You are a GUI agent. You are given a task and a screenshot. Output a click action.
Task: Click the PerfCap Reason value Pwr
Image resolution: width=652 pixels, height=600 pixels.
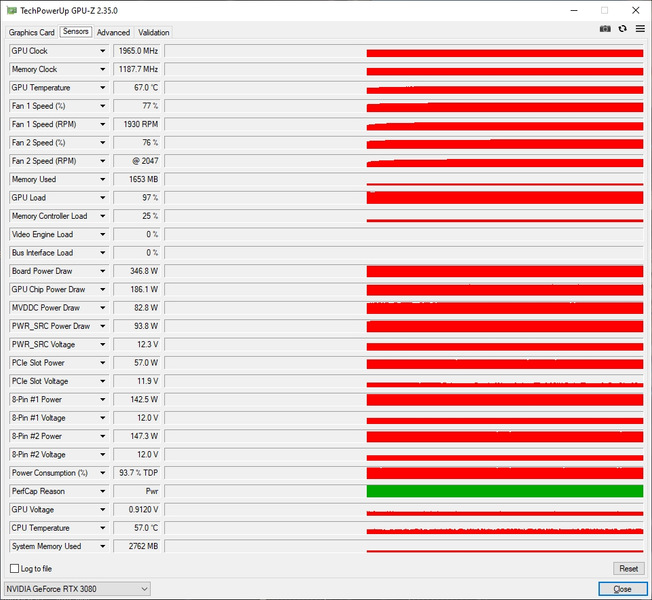[x=137, y=491]
